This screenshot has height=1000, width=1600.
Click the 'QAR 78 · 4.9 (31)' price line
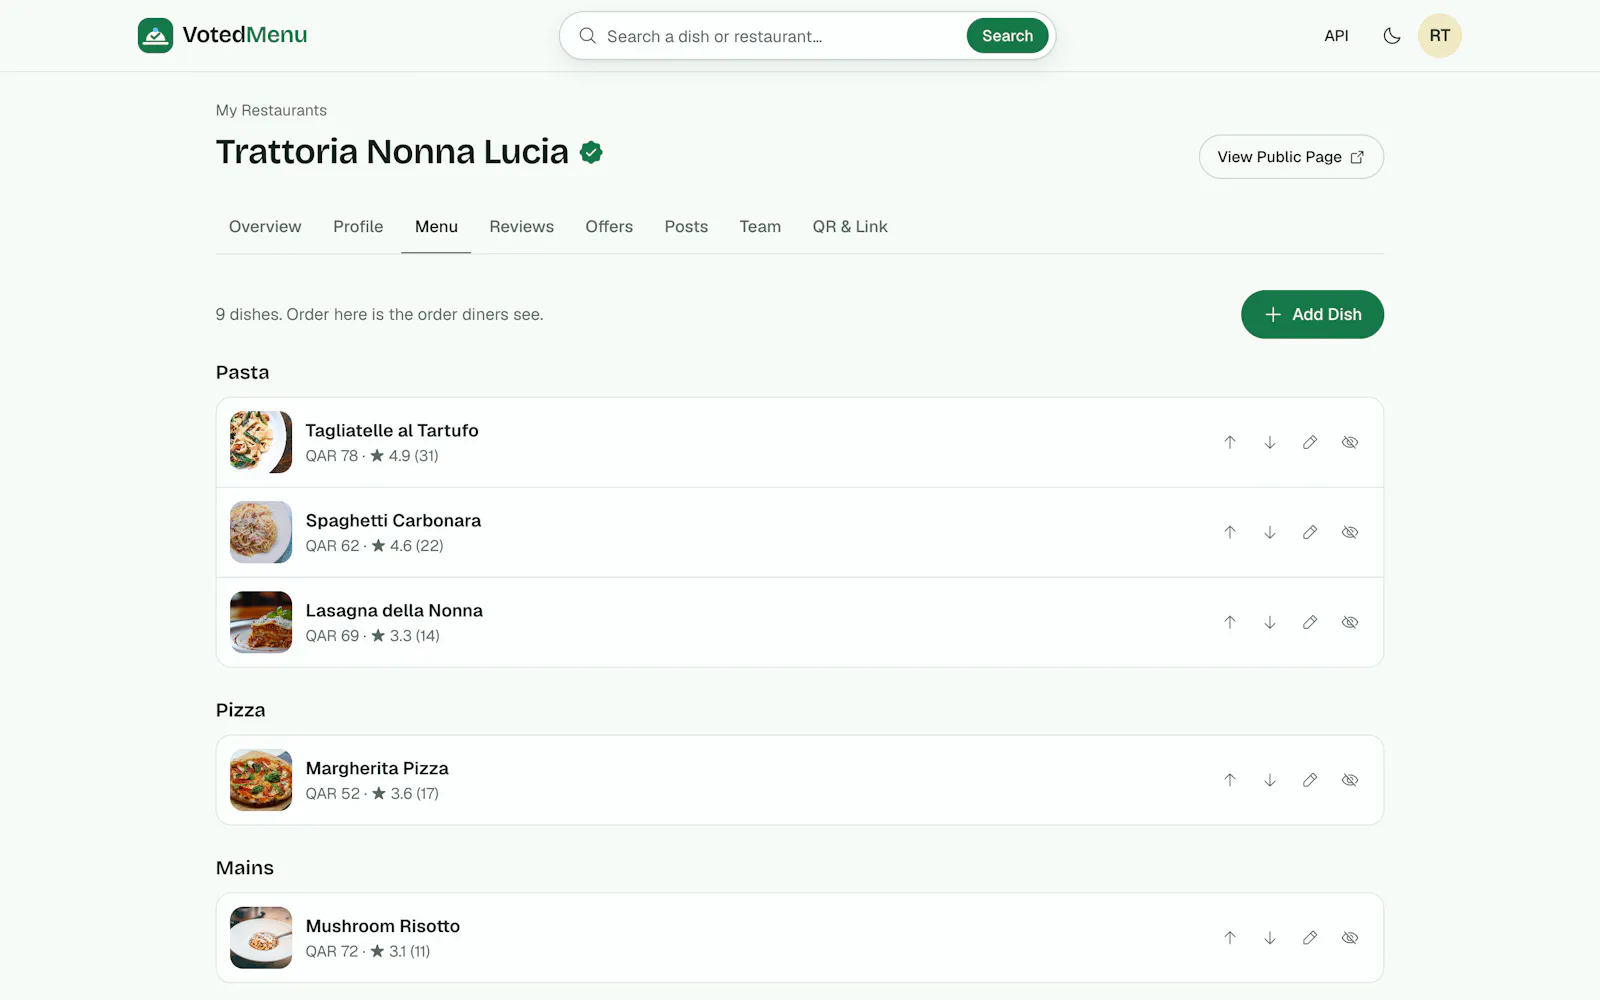[372, 456]
